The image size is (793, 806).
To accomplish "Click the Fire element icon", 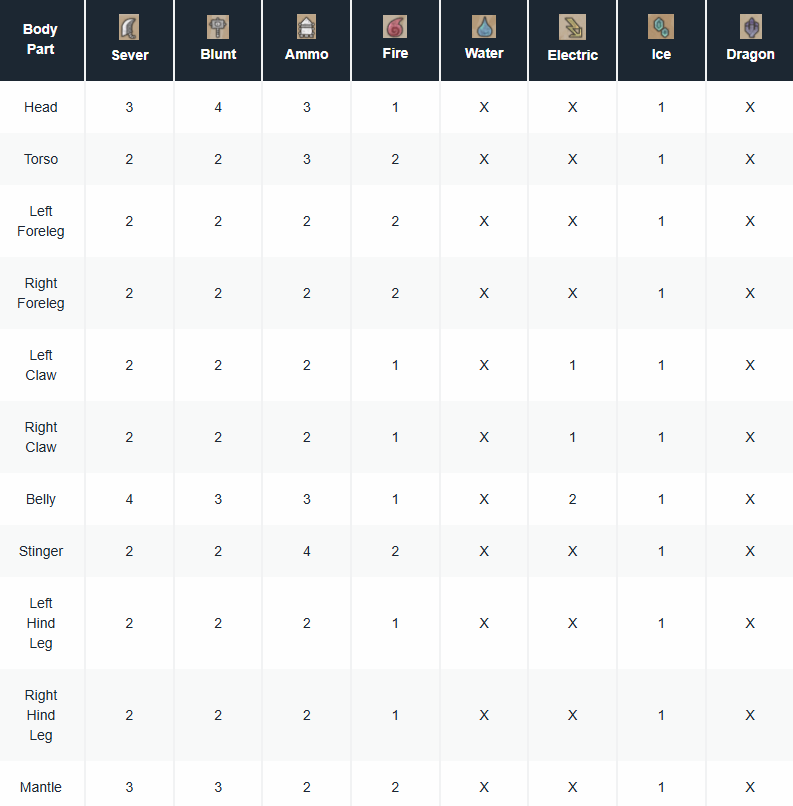I will 395,27.
